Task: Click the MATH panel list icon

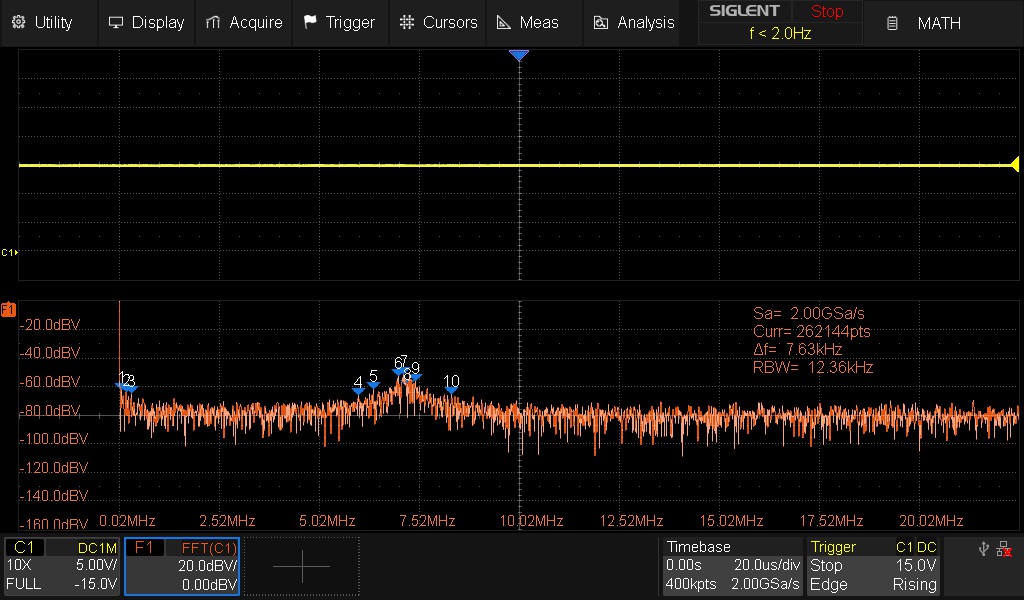Action: coord(892,24)
